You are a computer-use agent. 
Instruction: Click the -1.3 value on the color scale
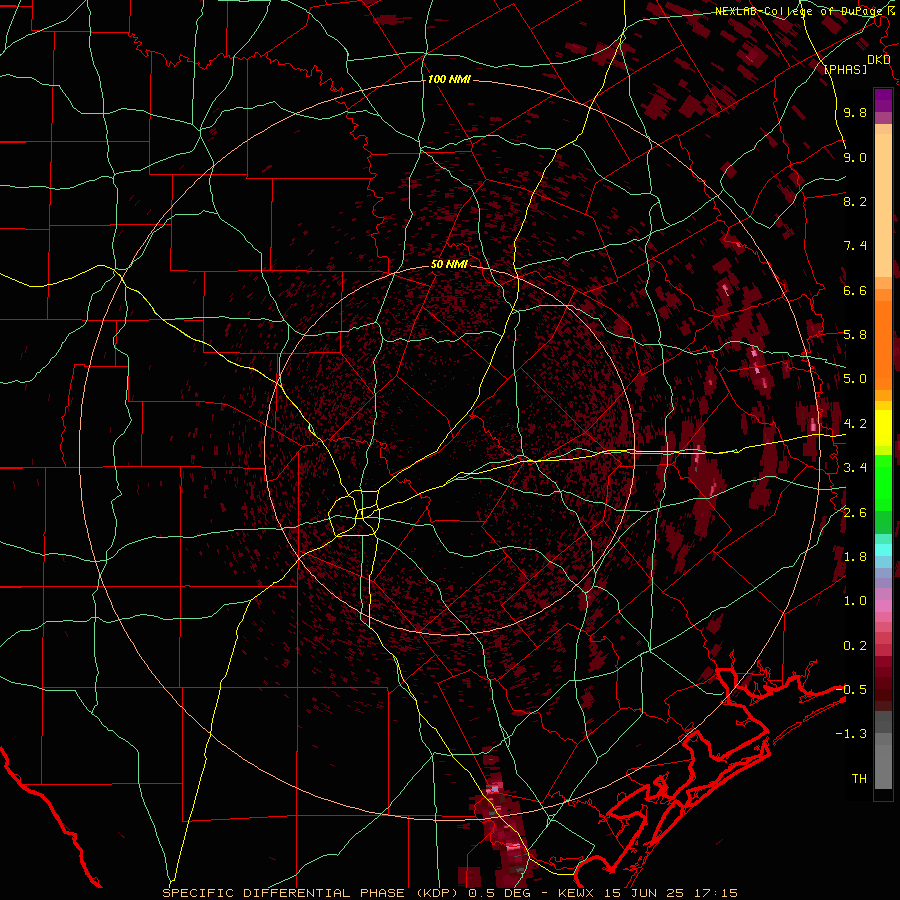(851, 734)
